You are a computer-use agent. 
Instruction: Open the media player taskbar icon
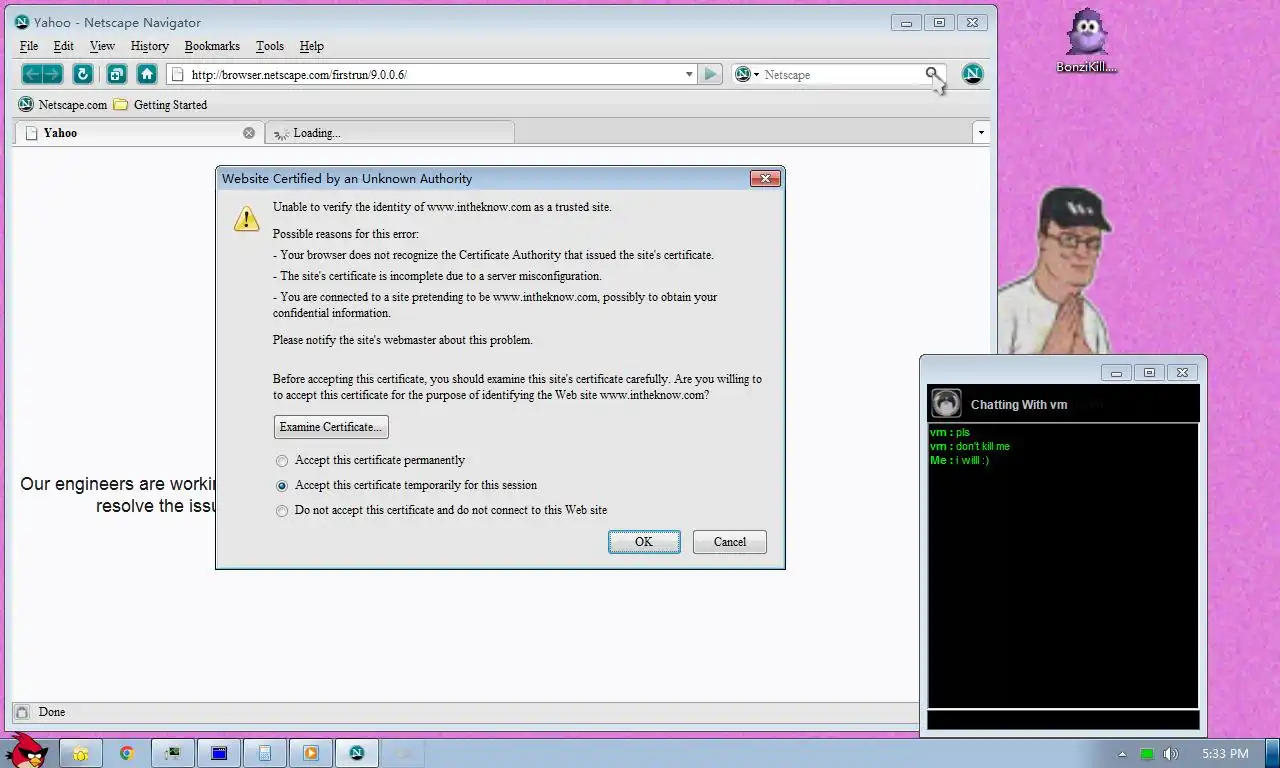click(311, 753)
